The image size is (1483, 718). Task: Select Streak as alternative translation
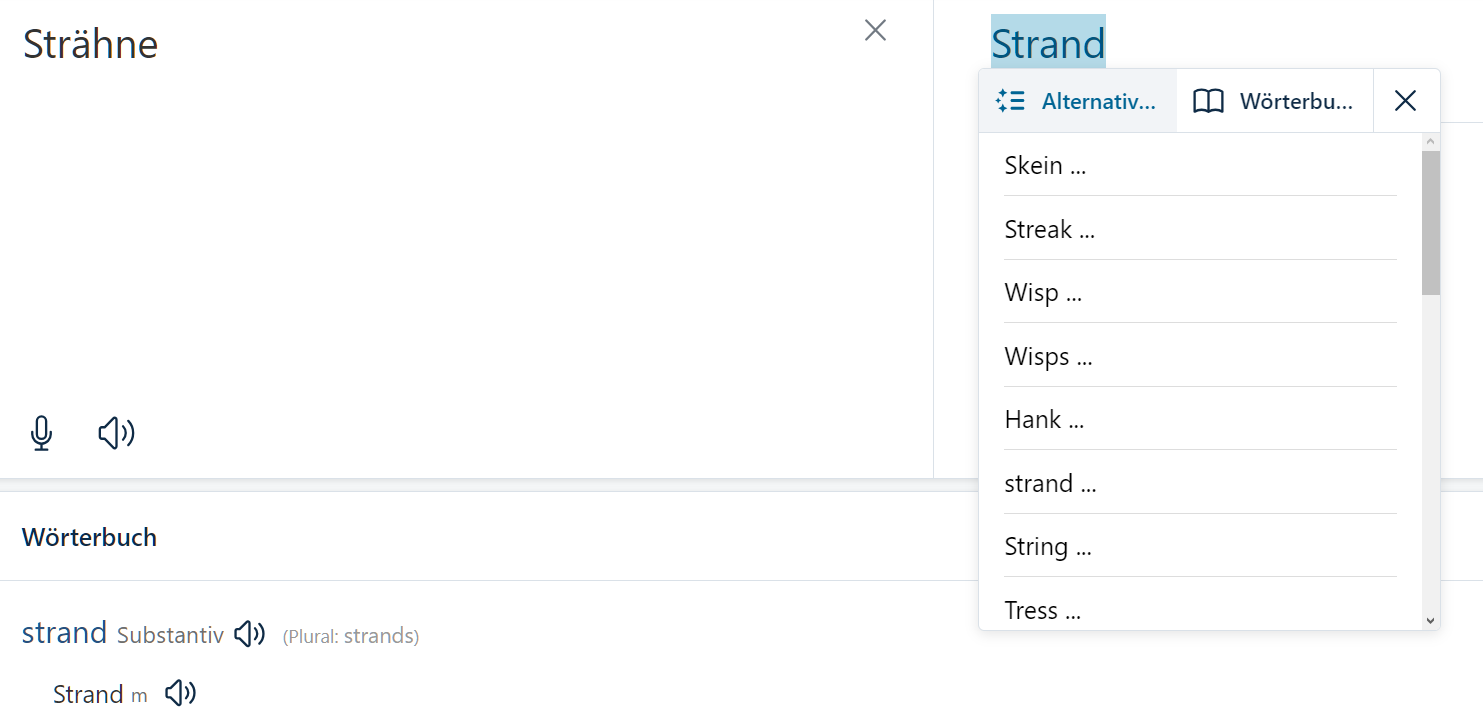coord(1049,230)
